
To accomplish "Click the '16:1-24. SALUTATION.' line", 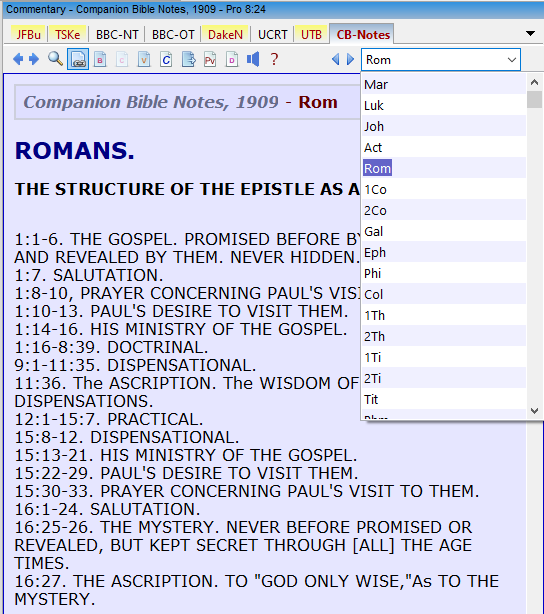I will (107, 509).
